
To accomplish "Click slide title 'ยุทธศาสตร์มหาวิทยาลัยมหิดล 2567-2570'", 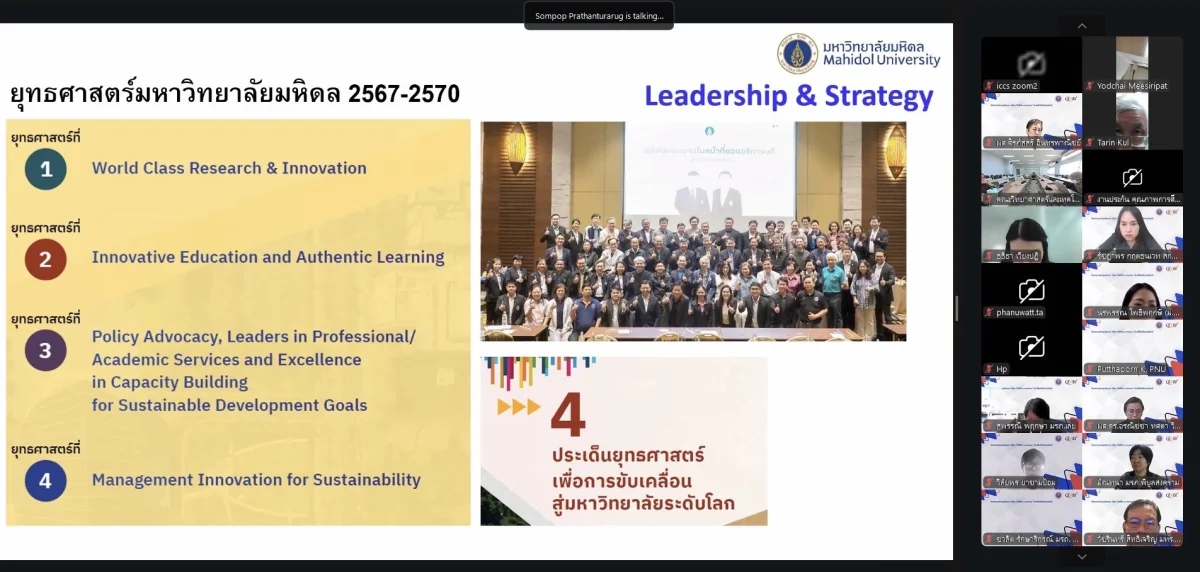I will 235,94.
